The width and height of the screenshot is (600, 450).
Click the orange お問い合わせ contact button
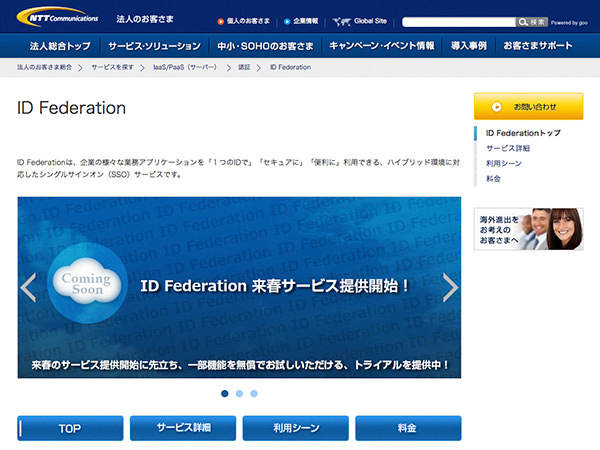[528, 106]
